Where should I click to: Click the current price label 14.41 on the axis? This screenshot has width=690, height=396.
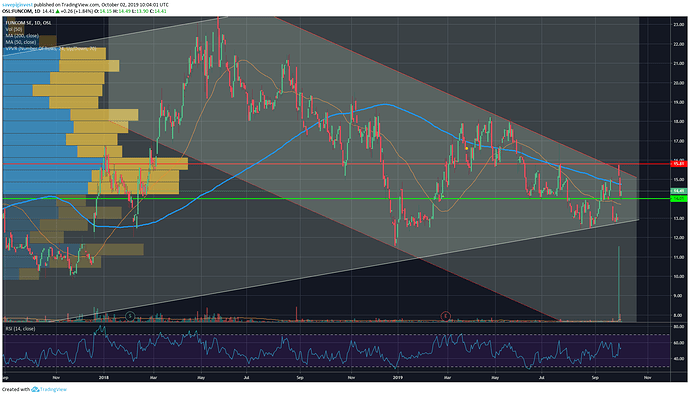pyautogui.click(x=678, y=191)
